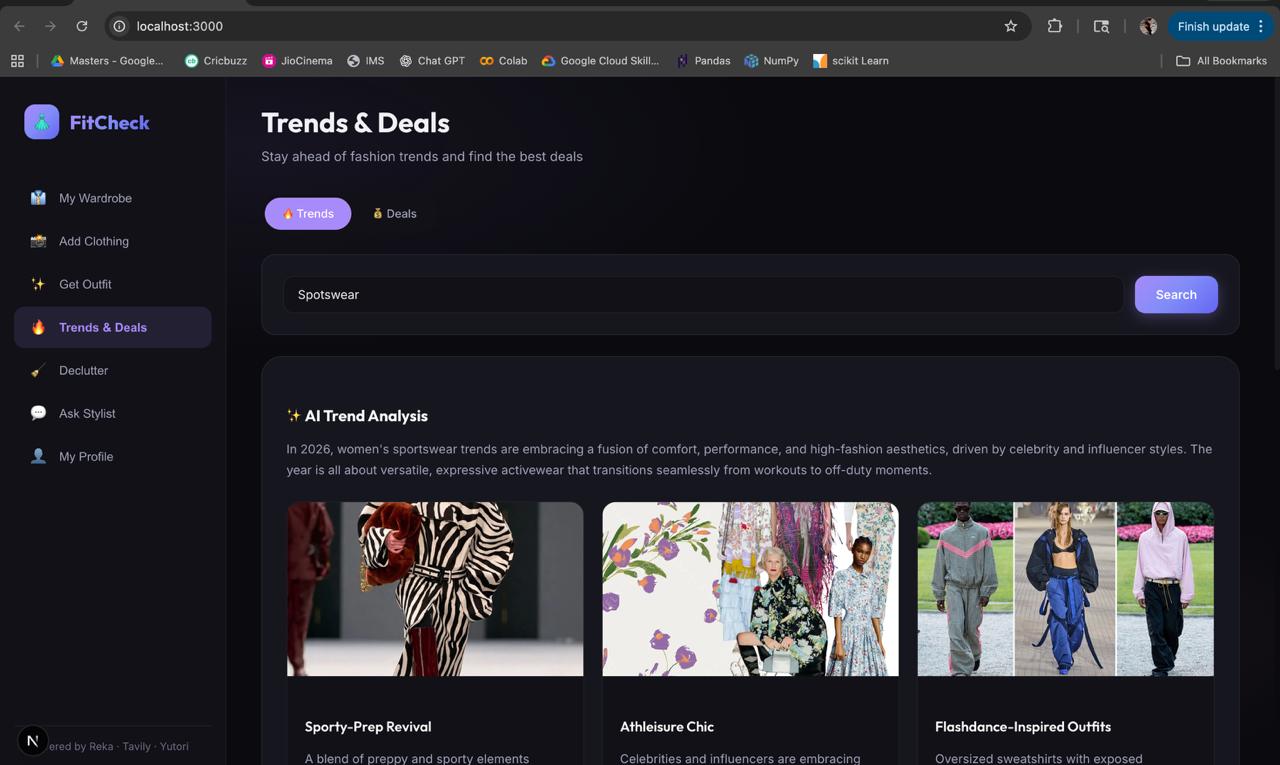1280x765 pixels.
Task: Reload the page with refresh icon
Action: (82, 26)
